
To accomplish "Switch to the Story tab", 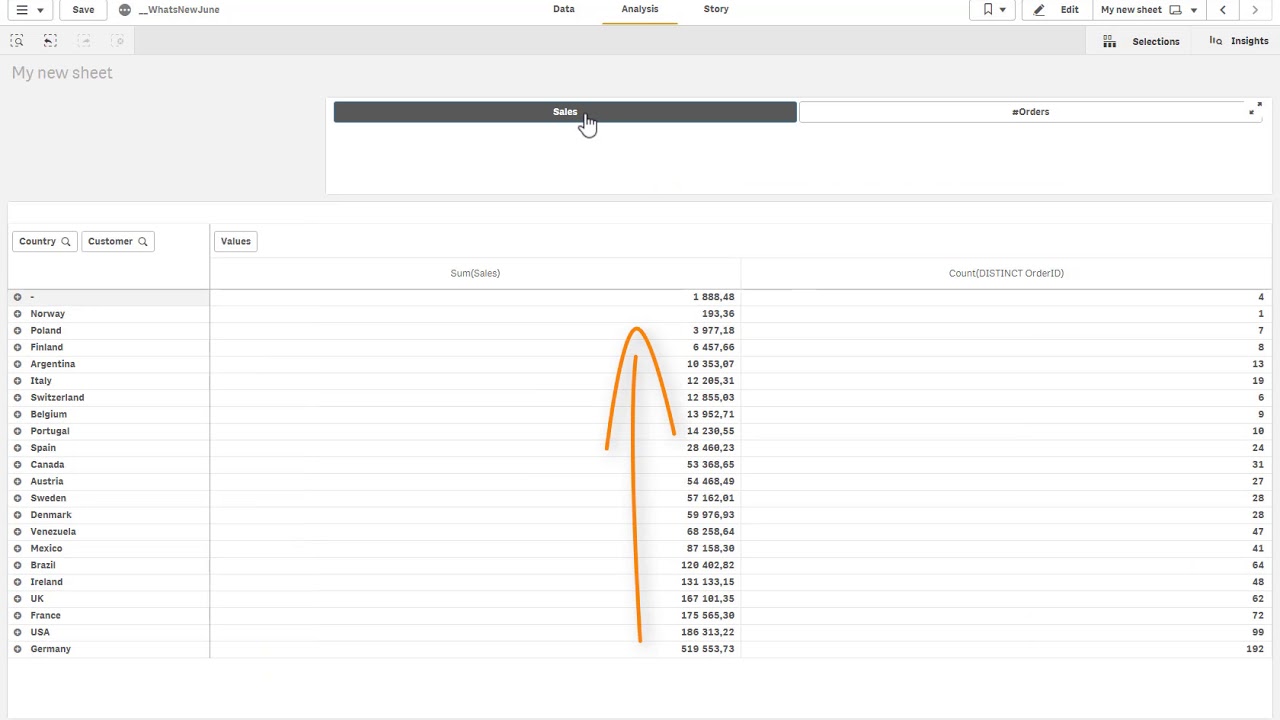I will coord(716,9).
